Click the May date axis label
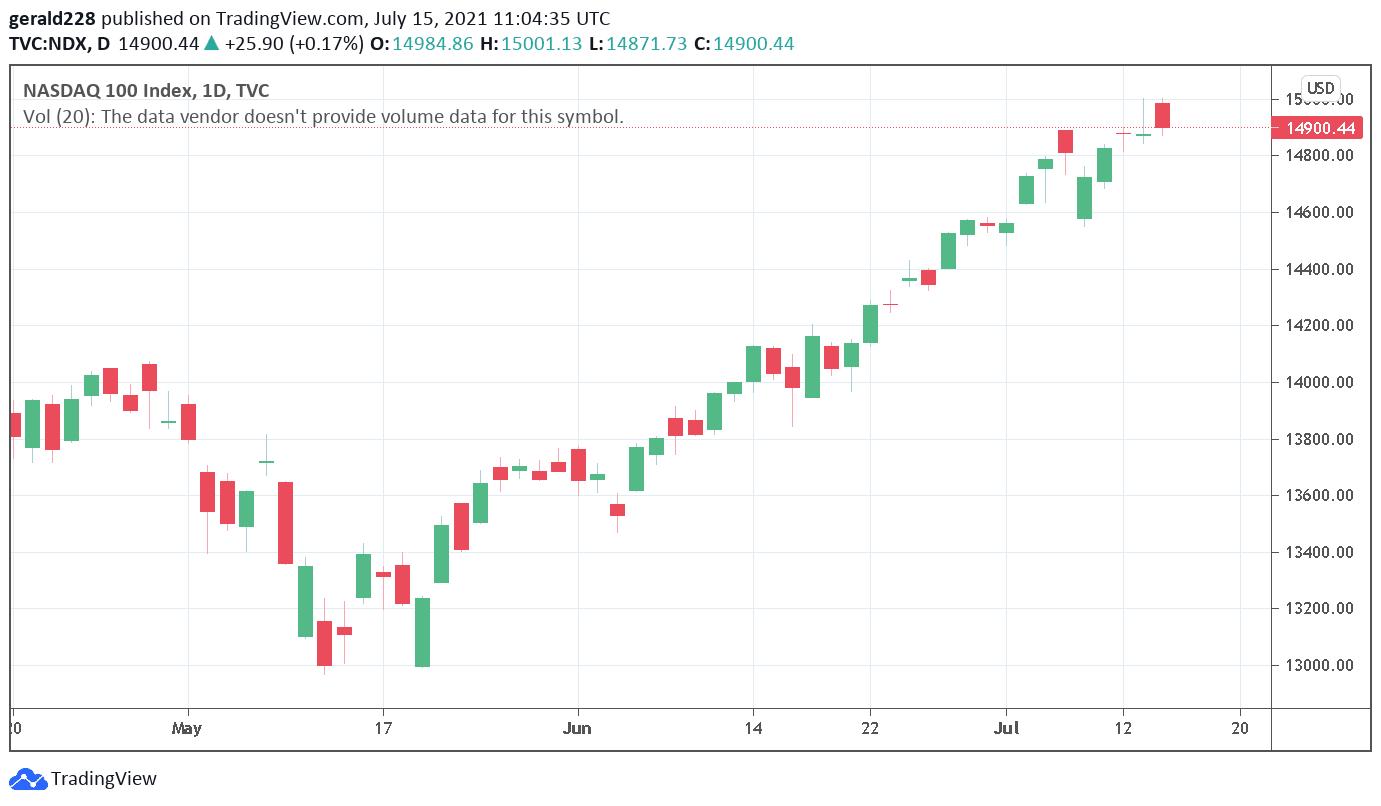This screenshot has width=1381, height=806. [x=187, y=728]
